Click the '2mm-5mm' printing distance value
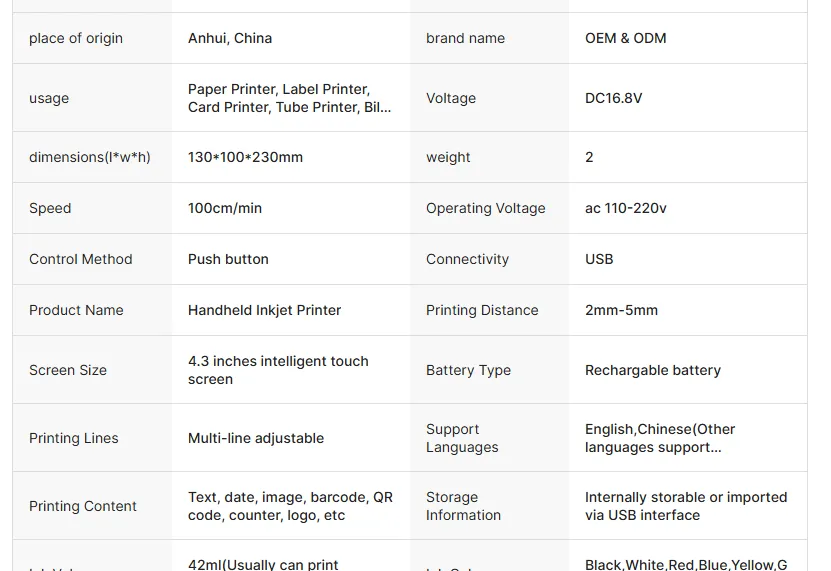The width and height of the screenshot is (831, 571). [621, 310]
